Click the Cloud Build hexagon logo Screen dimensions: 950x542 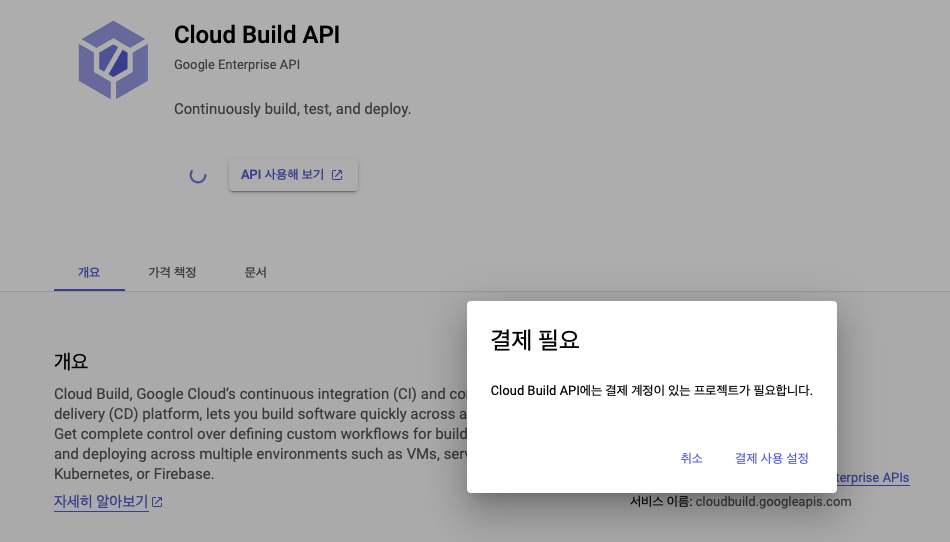click(x=113, y=60)
